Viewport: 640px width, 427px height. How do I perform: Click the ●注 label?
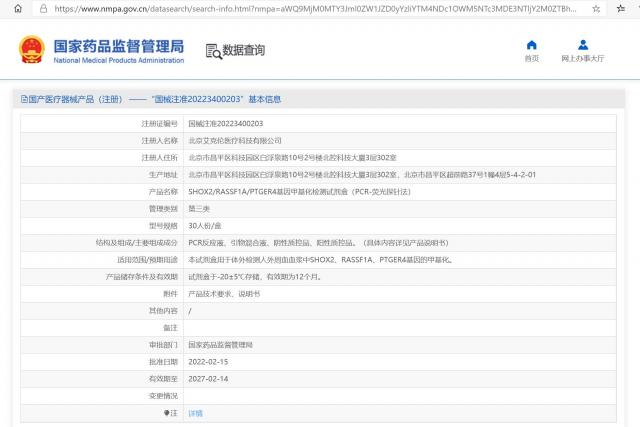pyautogui.click(x=171, y=413)
